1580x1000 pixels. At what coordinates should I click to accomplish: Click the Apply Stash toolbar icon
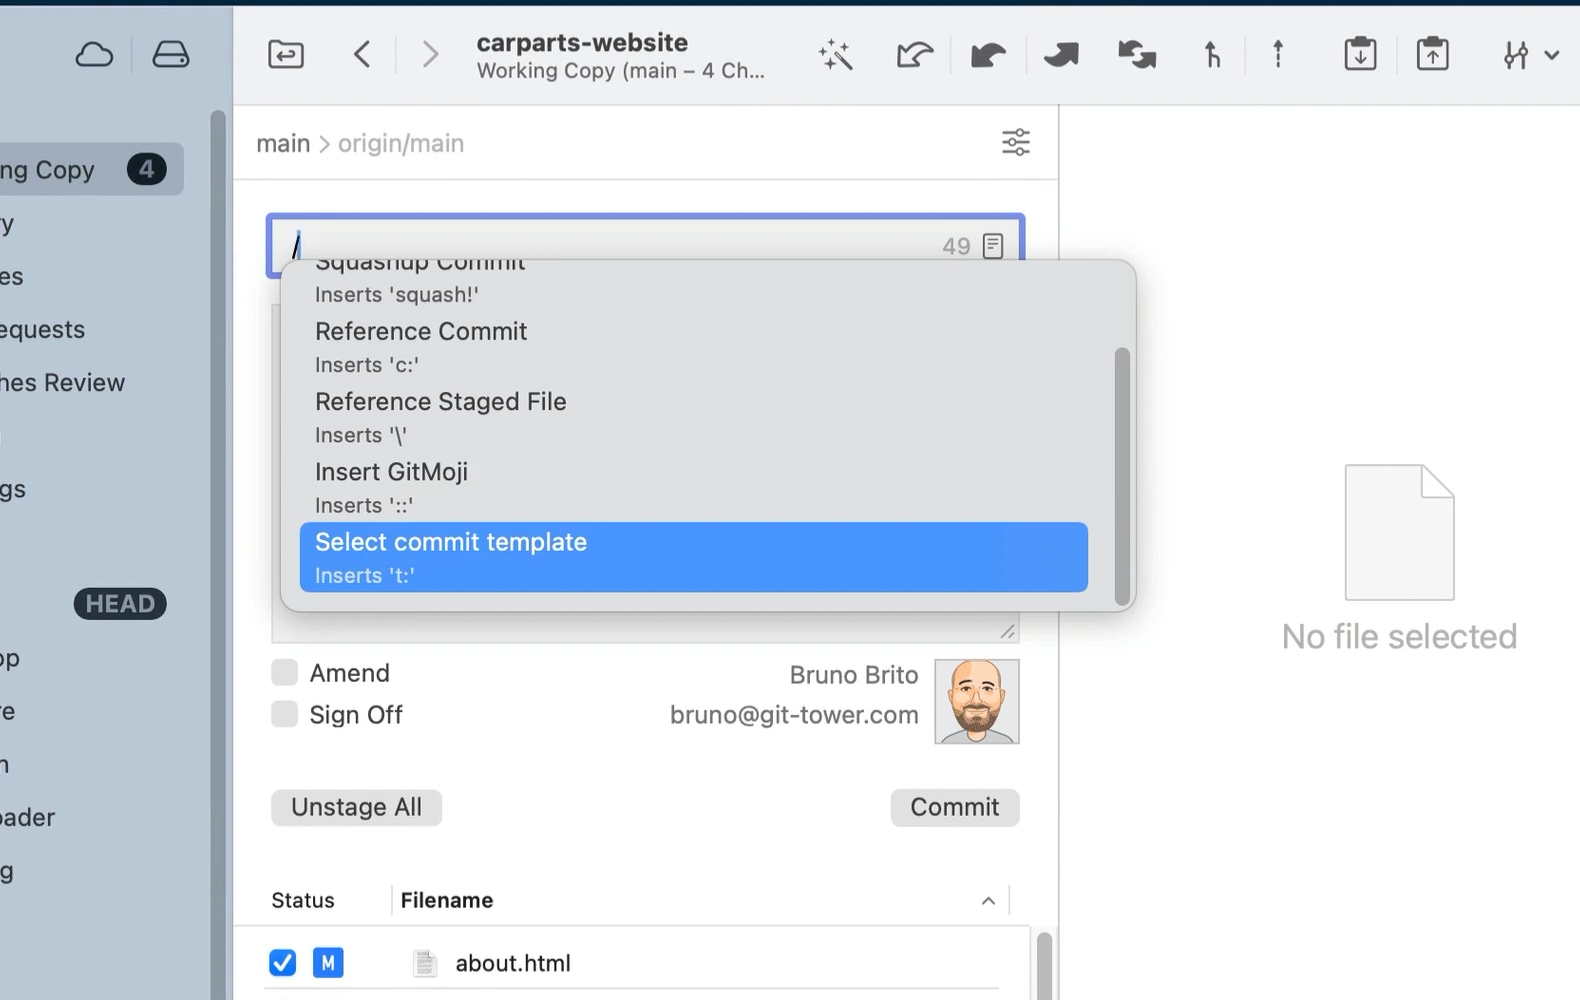(x=1432, y=54)
